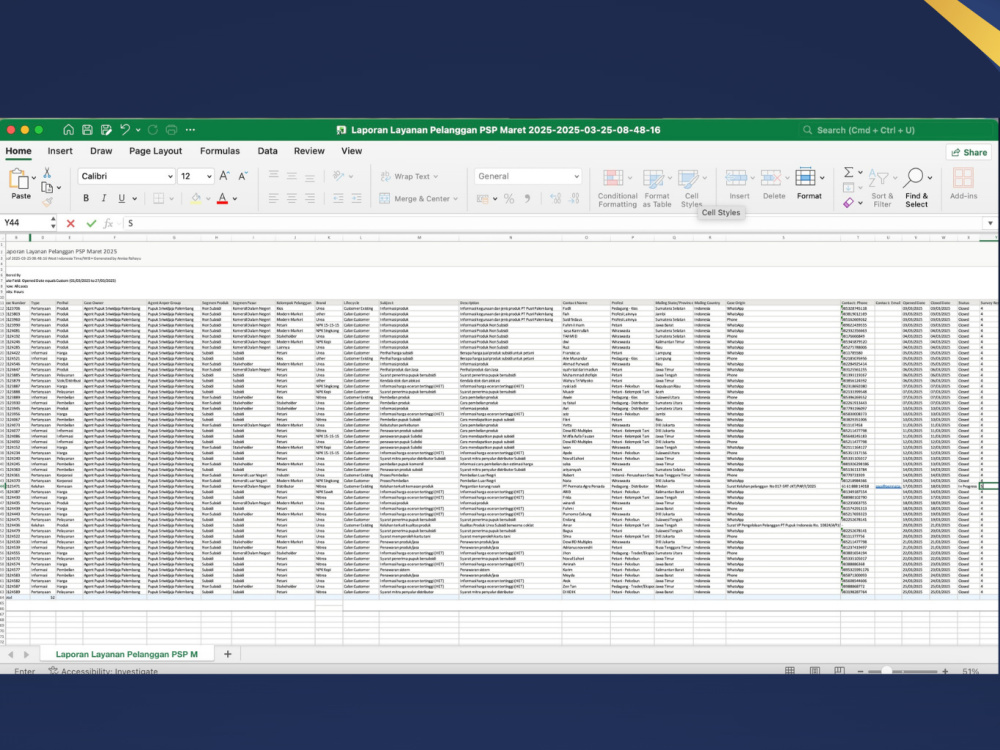This screenshot has width=1000, height=750.
Task: Click the AutoSum sigma icon
Action: click(849, 172)
